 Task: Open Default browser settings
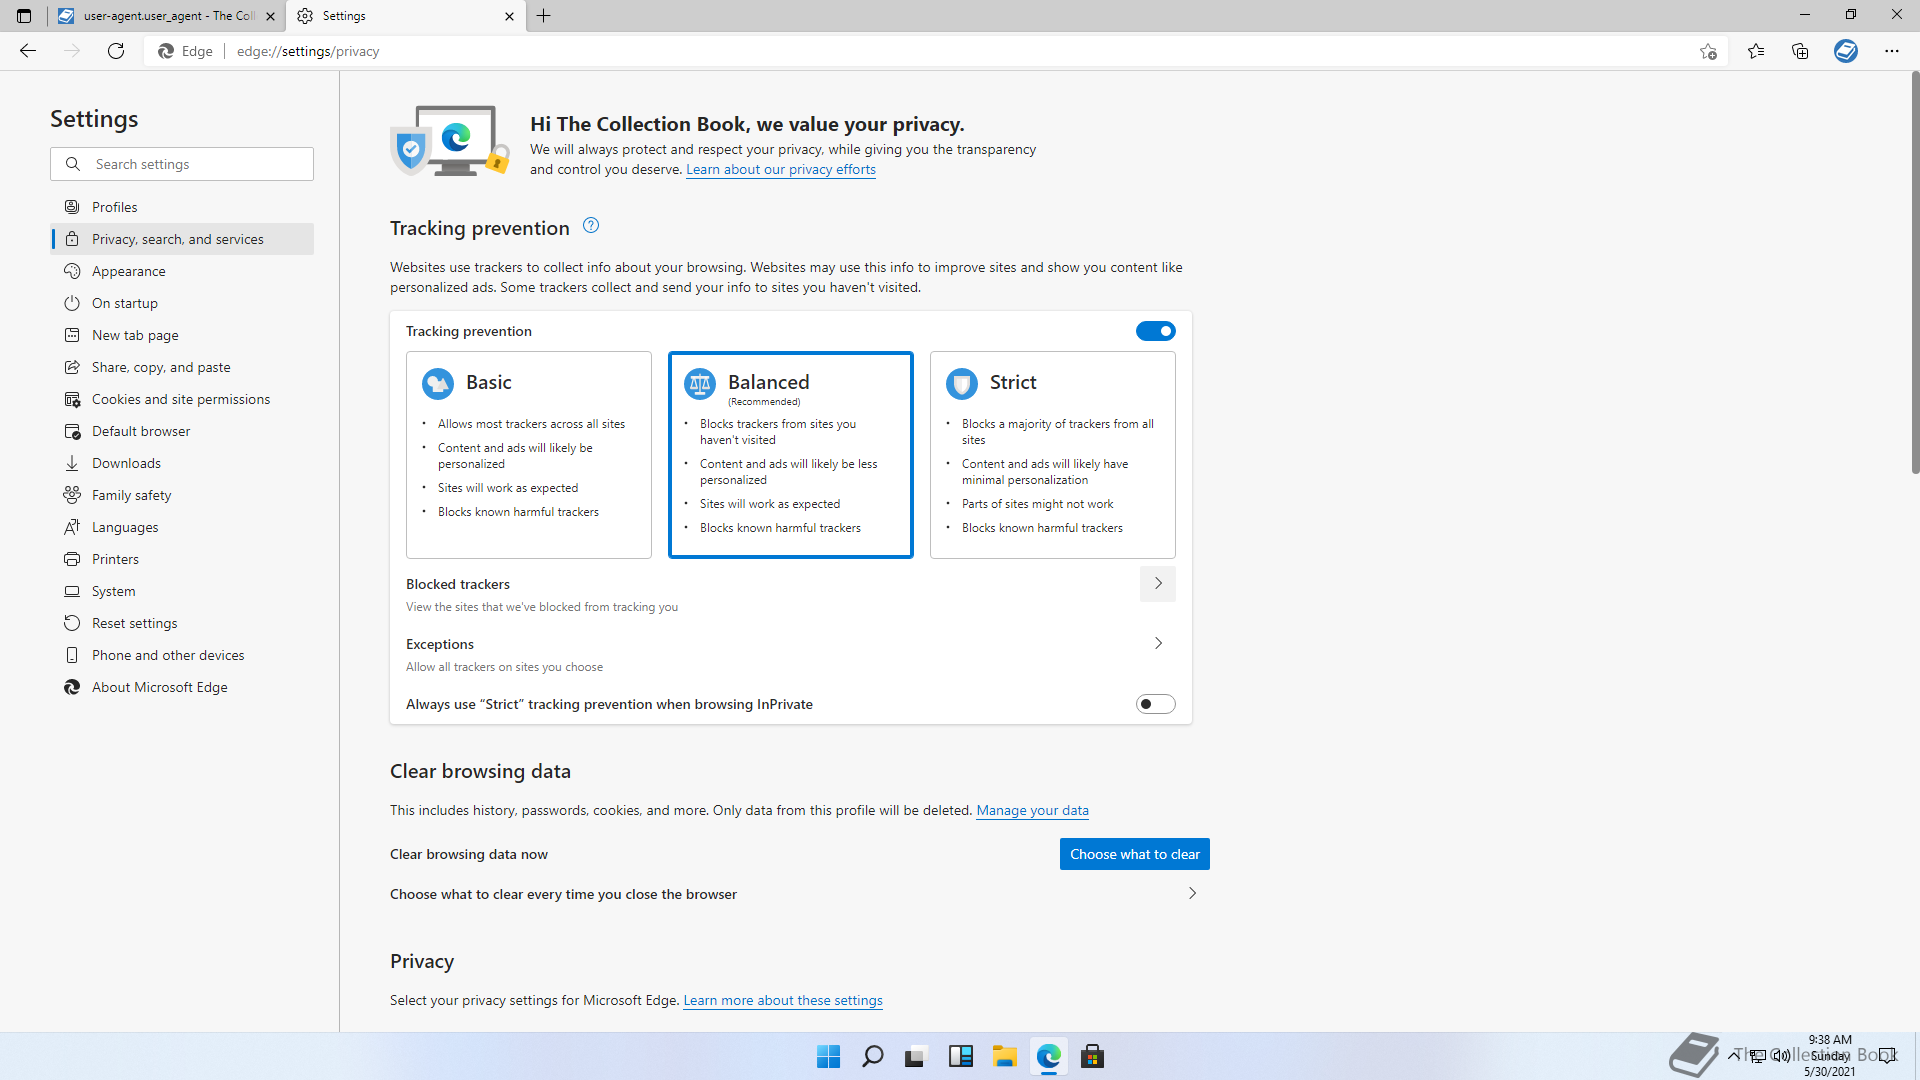(182, 431)
